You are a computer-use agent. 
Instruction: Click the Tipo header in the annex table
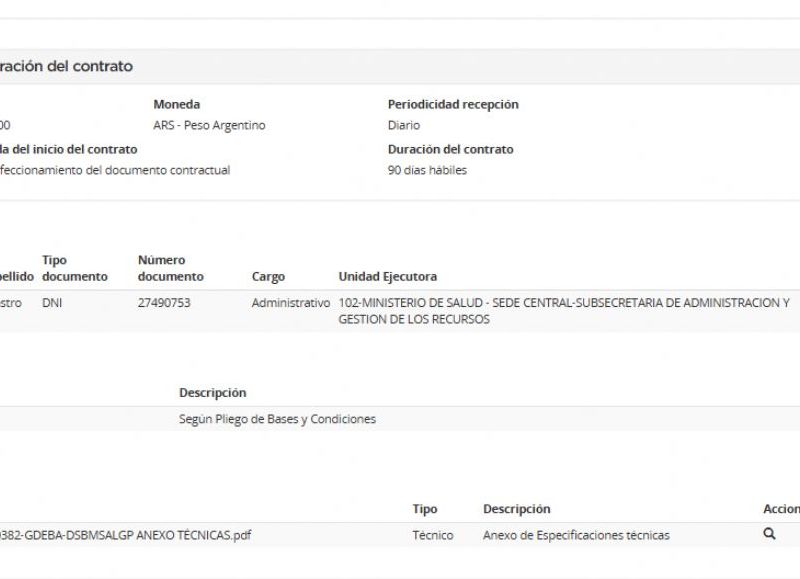point(425,509)
